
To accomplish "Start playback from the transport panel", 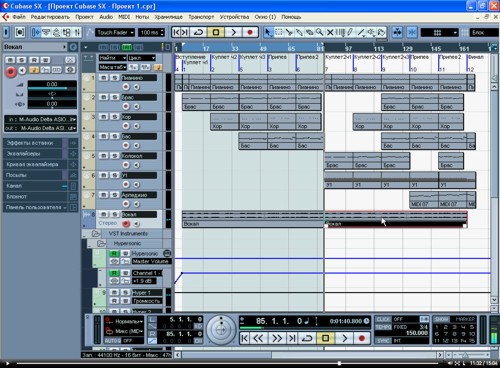I will [344, 338].
